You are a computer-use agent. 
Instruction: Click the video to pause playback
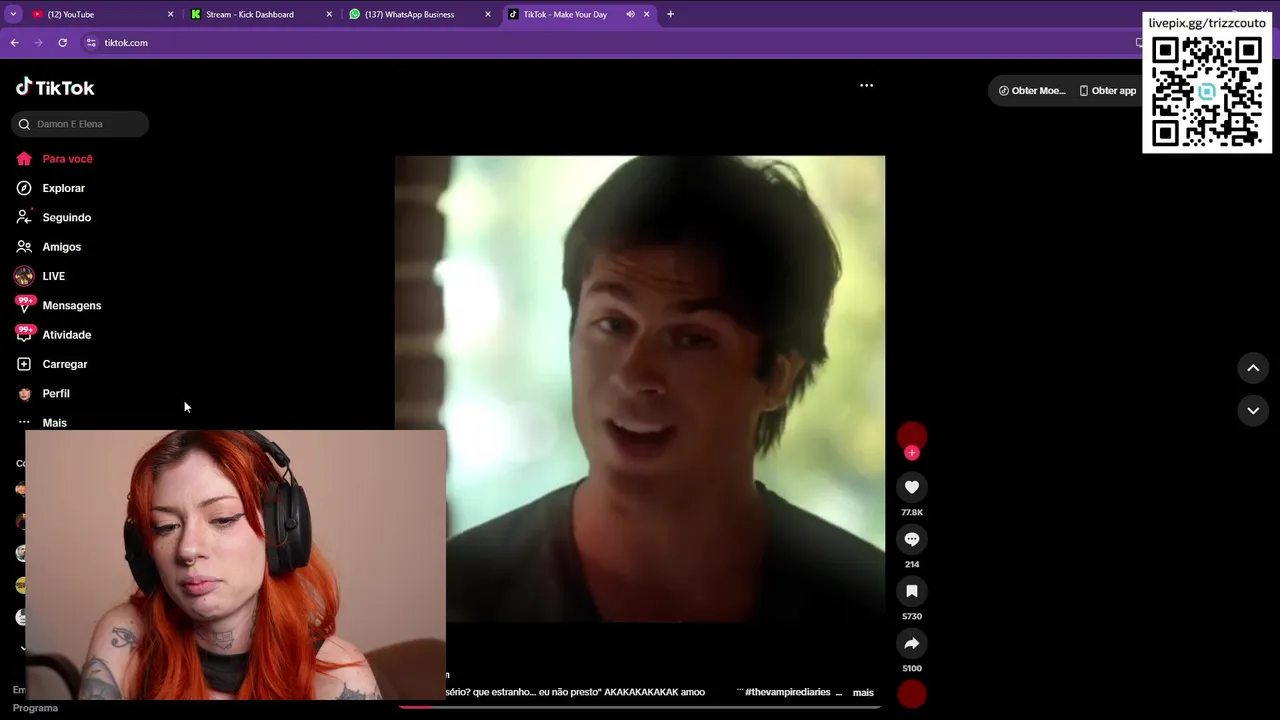pyautogui.click(x=640, y=388)
